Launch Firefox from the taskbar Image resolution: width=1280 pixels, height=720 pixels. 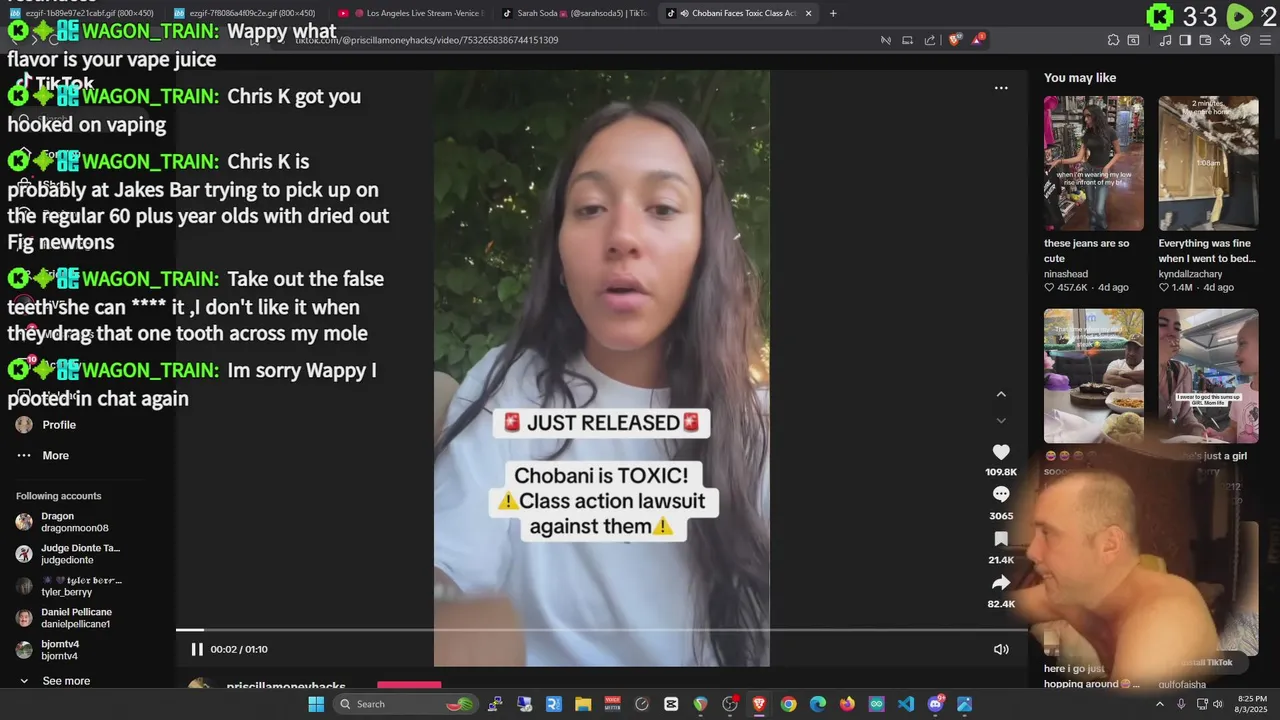(847, 704)
